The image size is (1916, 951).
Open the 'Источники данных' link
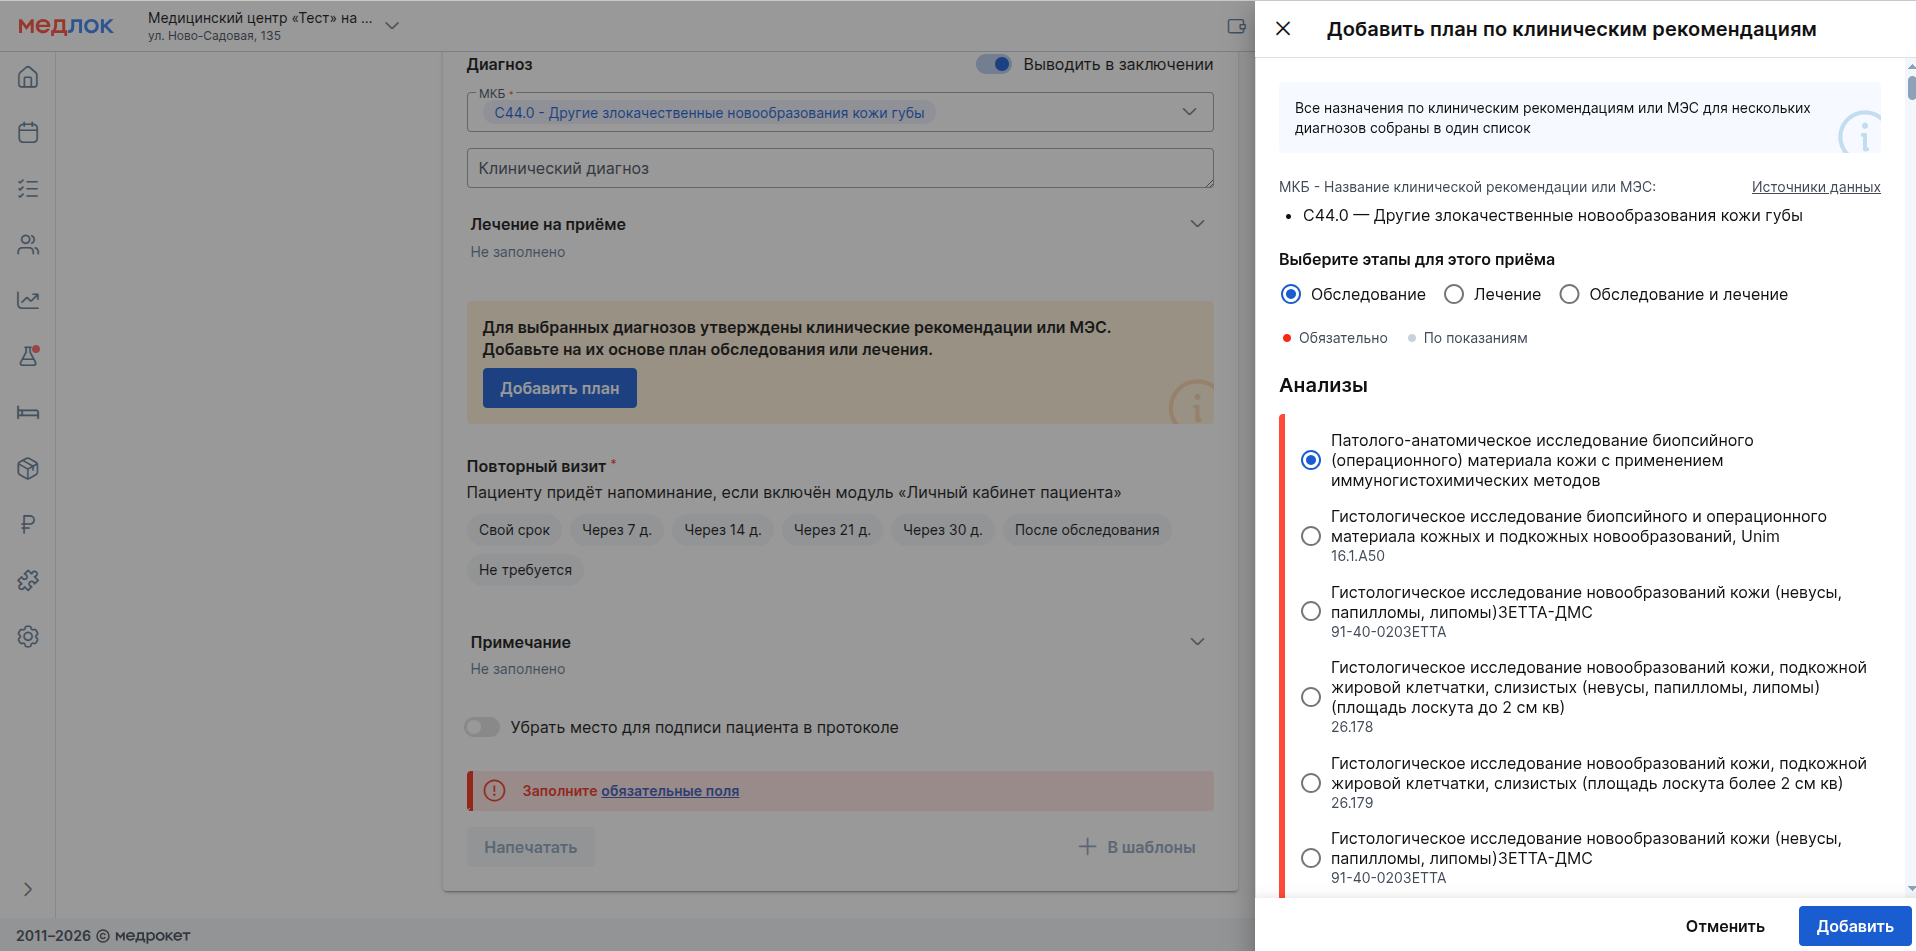(x=1815, y=187)
